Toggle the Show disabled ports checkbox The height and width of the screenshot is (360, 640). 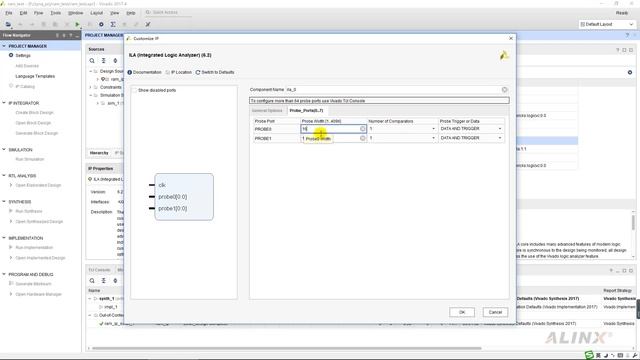click(x=134, y=90)
